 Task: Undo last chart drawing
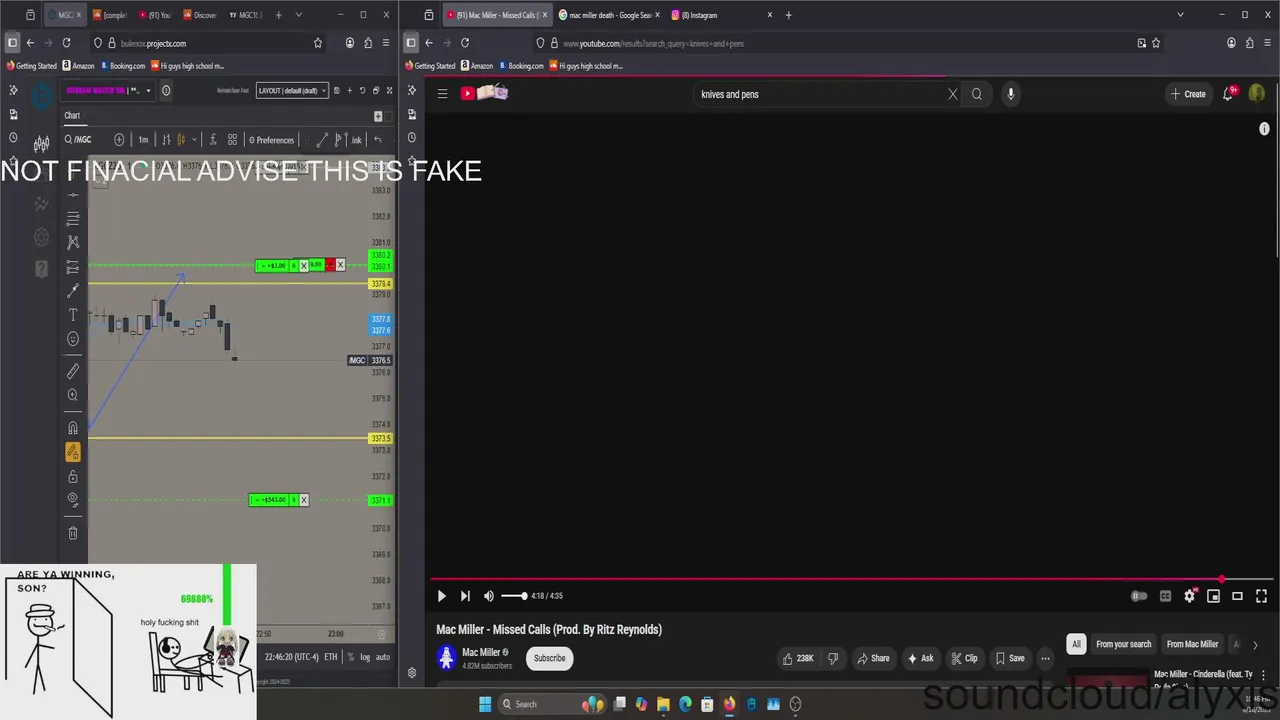(x=377, y=140)
